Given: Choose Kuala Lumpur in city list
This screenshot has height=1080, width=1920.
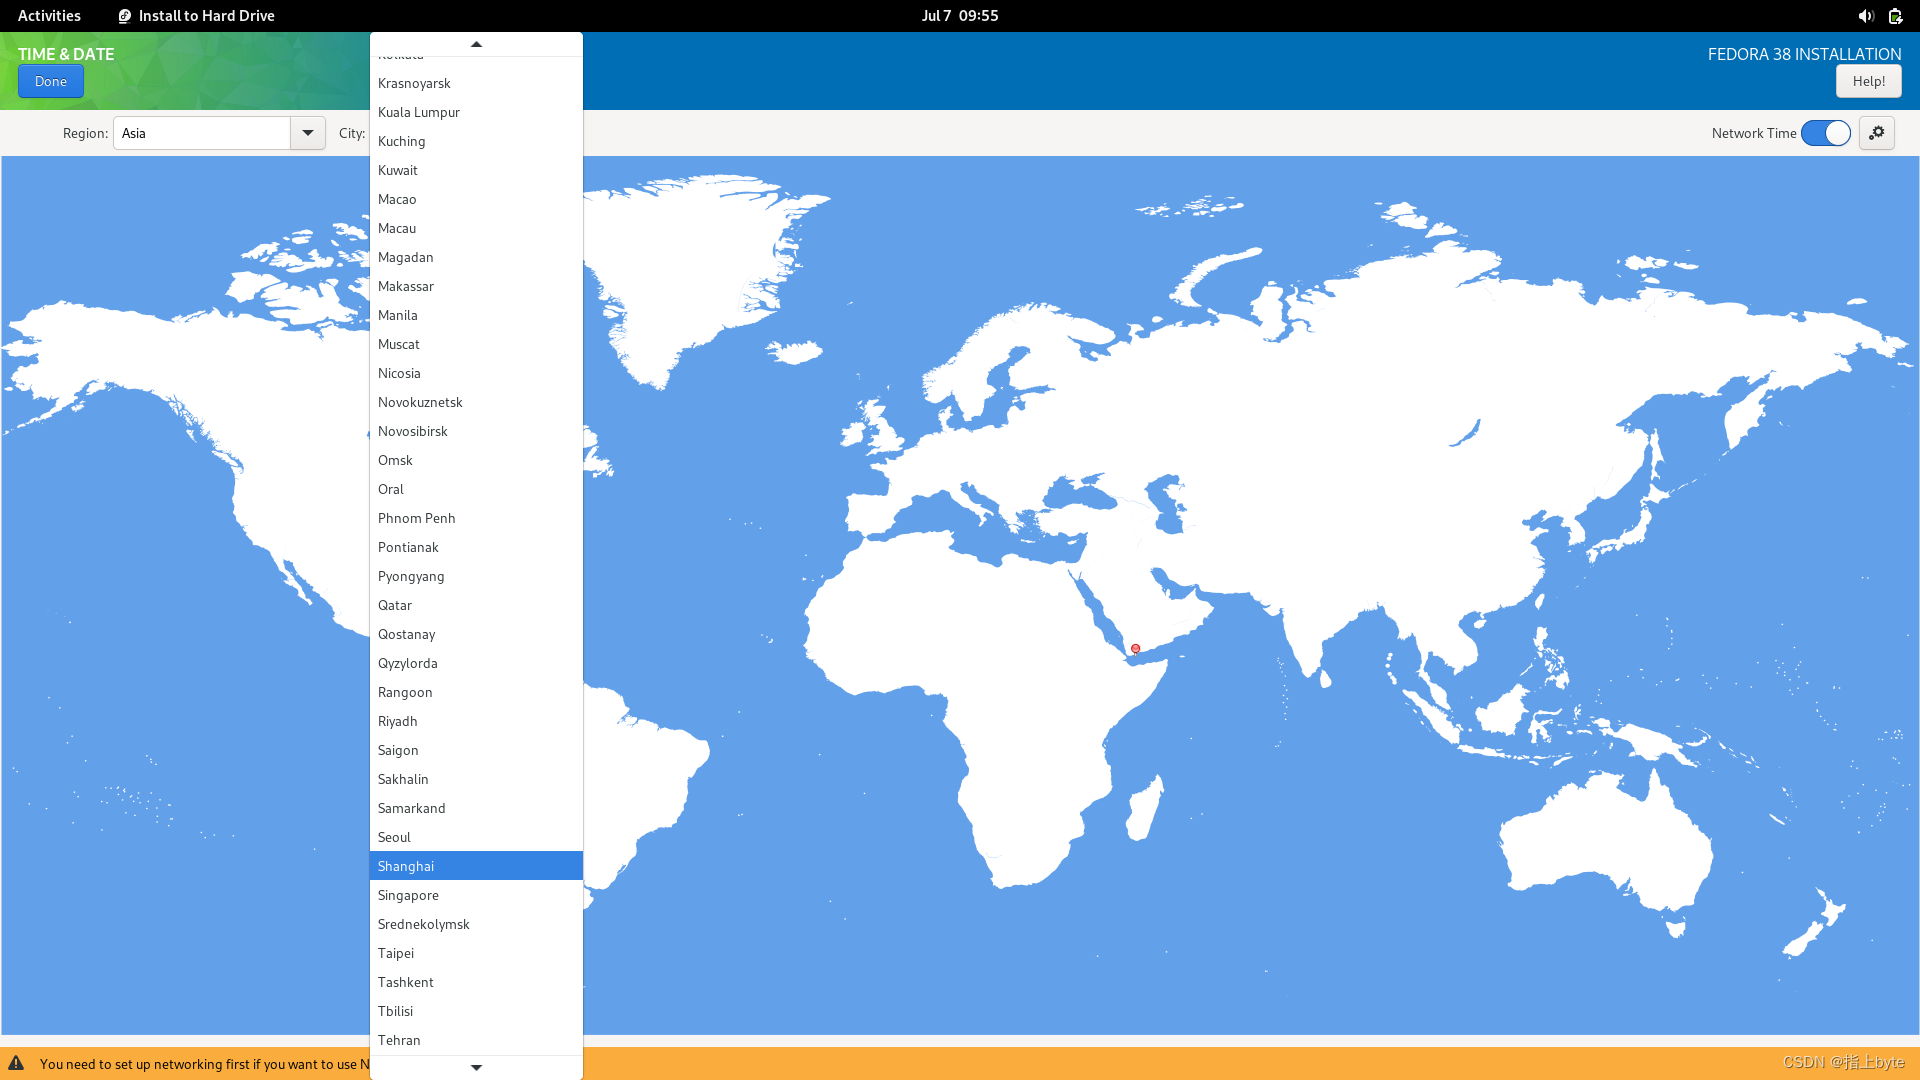Looking at the screenshot, I should (x=419, y=112).
